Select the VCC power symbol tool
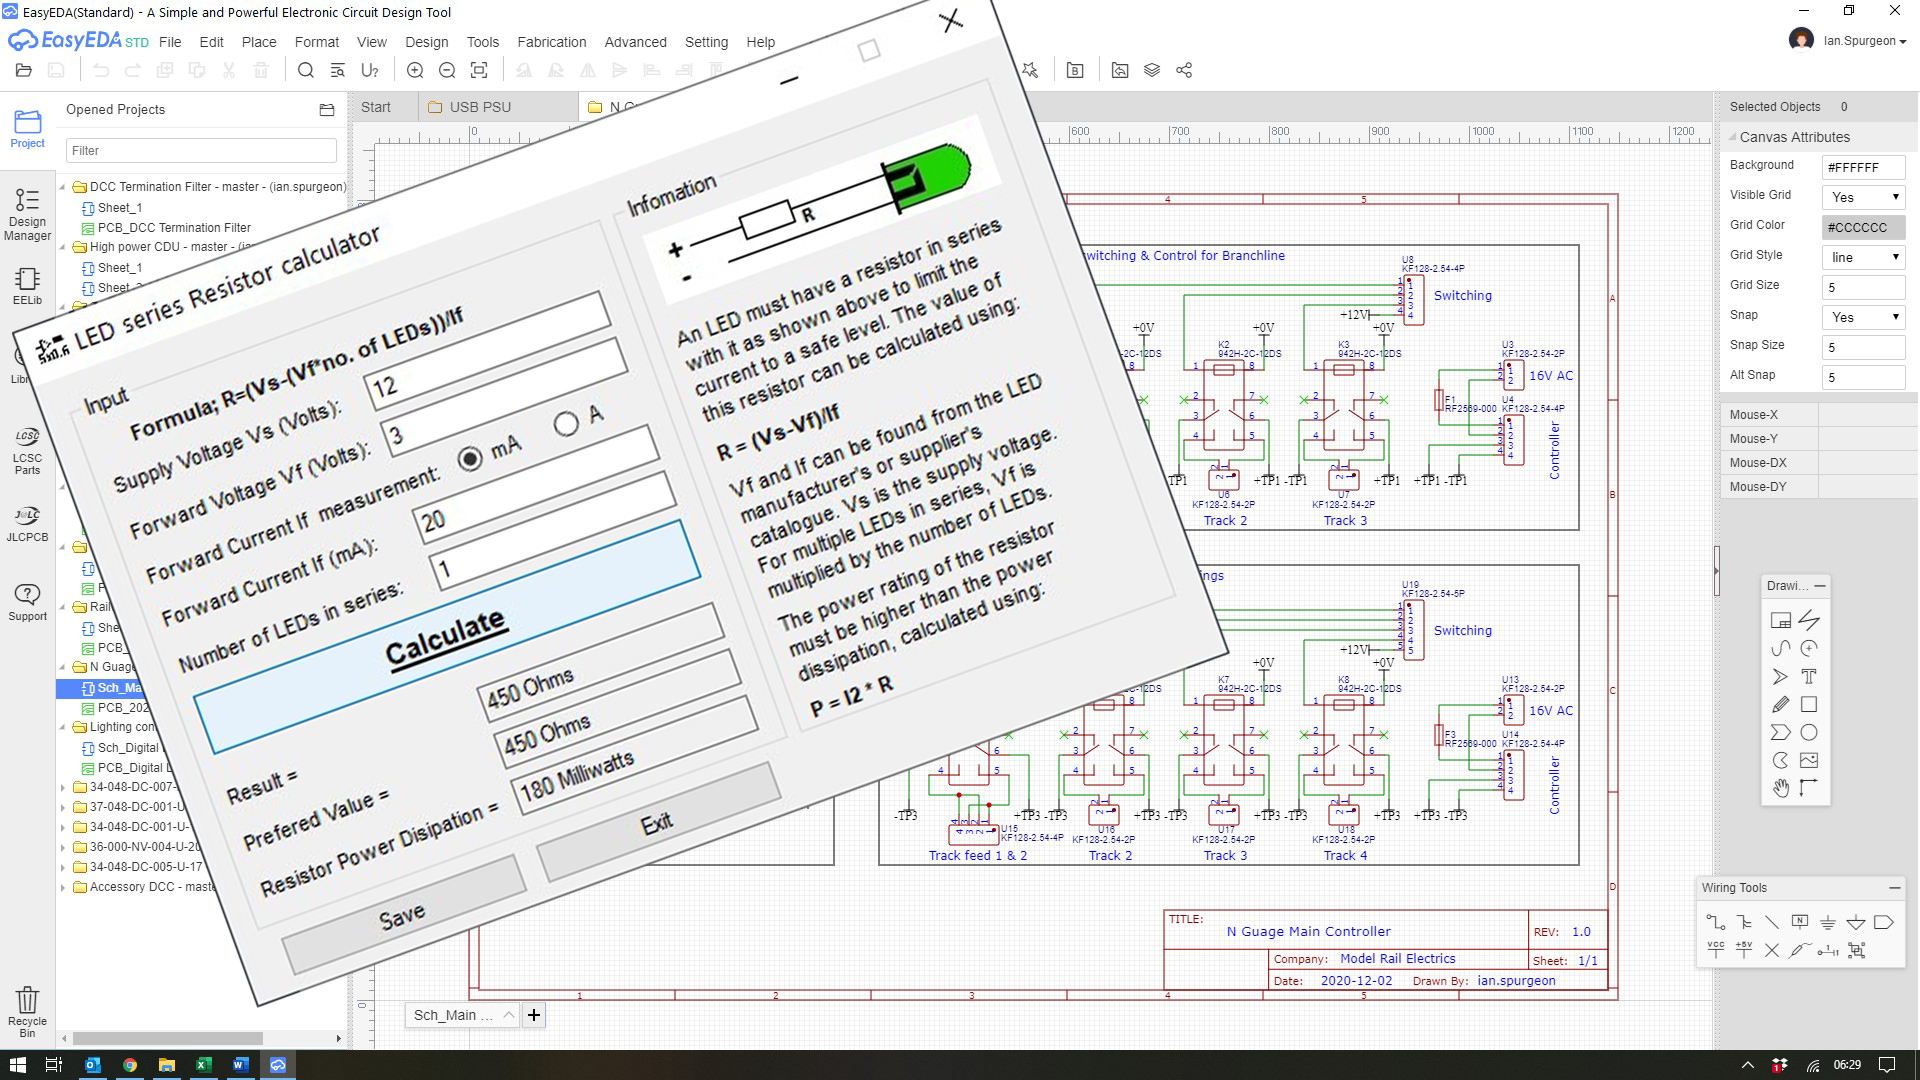 pos(1716,948)
